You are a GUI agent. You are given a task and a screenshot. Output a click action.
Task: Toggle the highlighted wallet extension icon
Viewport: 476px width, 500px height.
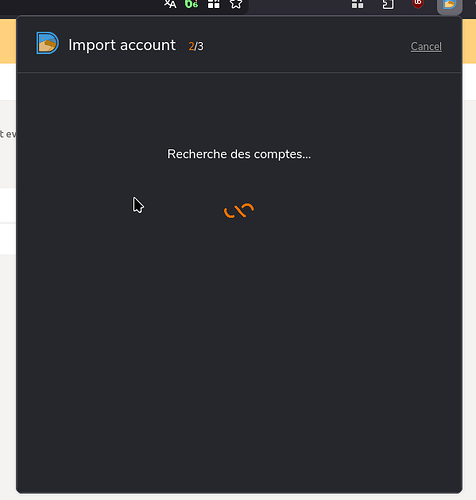click(449, 5)
